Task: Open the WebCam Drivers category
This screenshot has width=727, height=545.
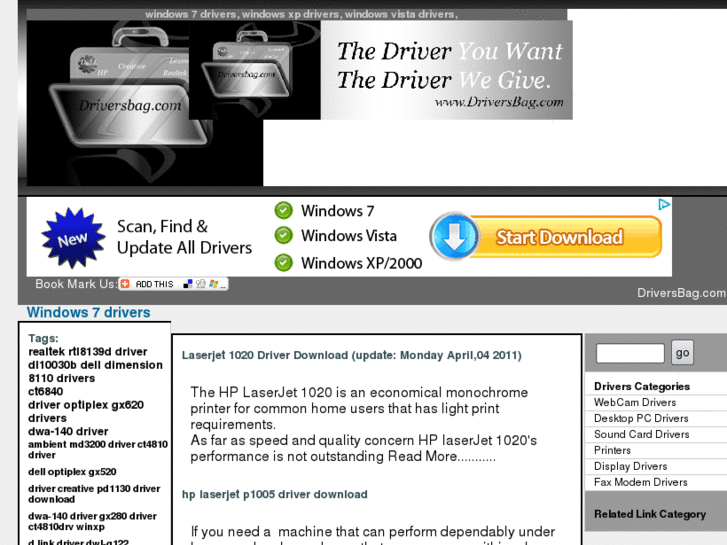Action: click(x=635, y=402)
